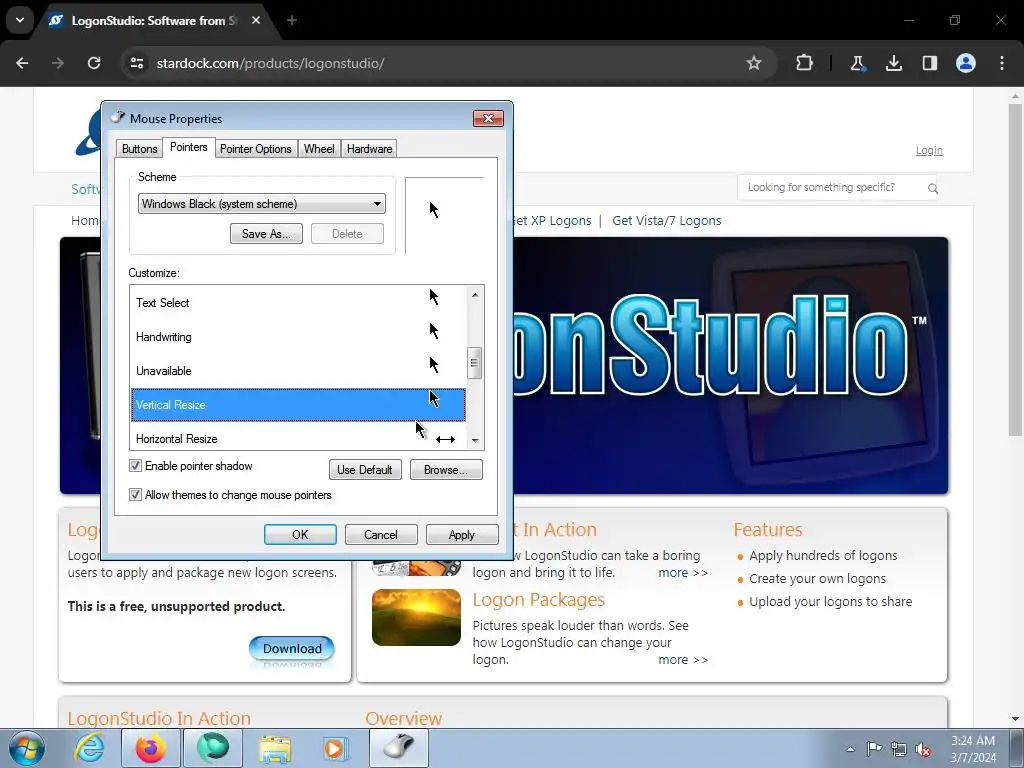Click the muted volume tray icon

coord(923,749)
